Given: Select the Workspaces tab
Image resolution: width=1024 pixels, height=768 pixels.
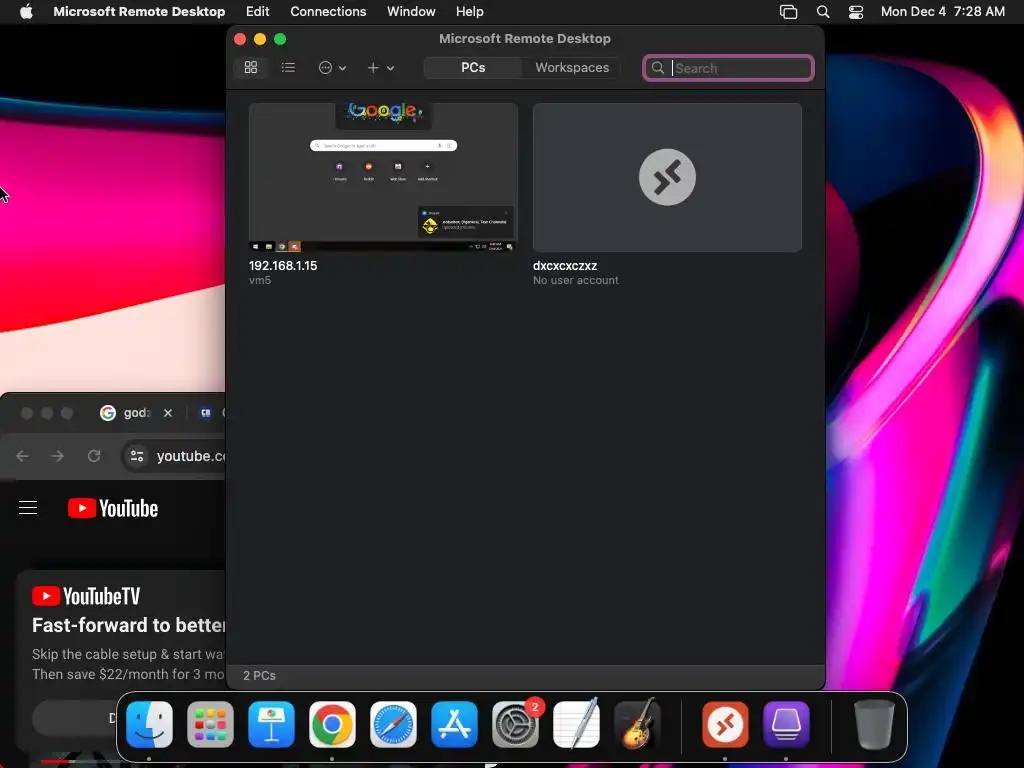Looking at the screenshot, I should (572, 67).
